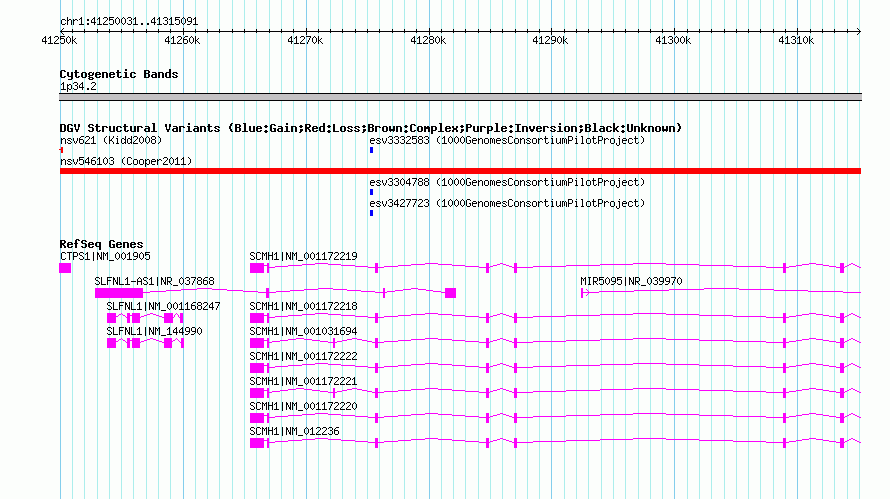890x499 pixels.
Task: Select SCMH1|NM_001172221 transcript label
Action: click(303, 381)
